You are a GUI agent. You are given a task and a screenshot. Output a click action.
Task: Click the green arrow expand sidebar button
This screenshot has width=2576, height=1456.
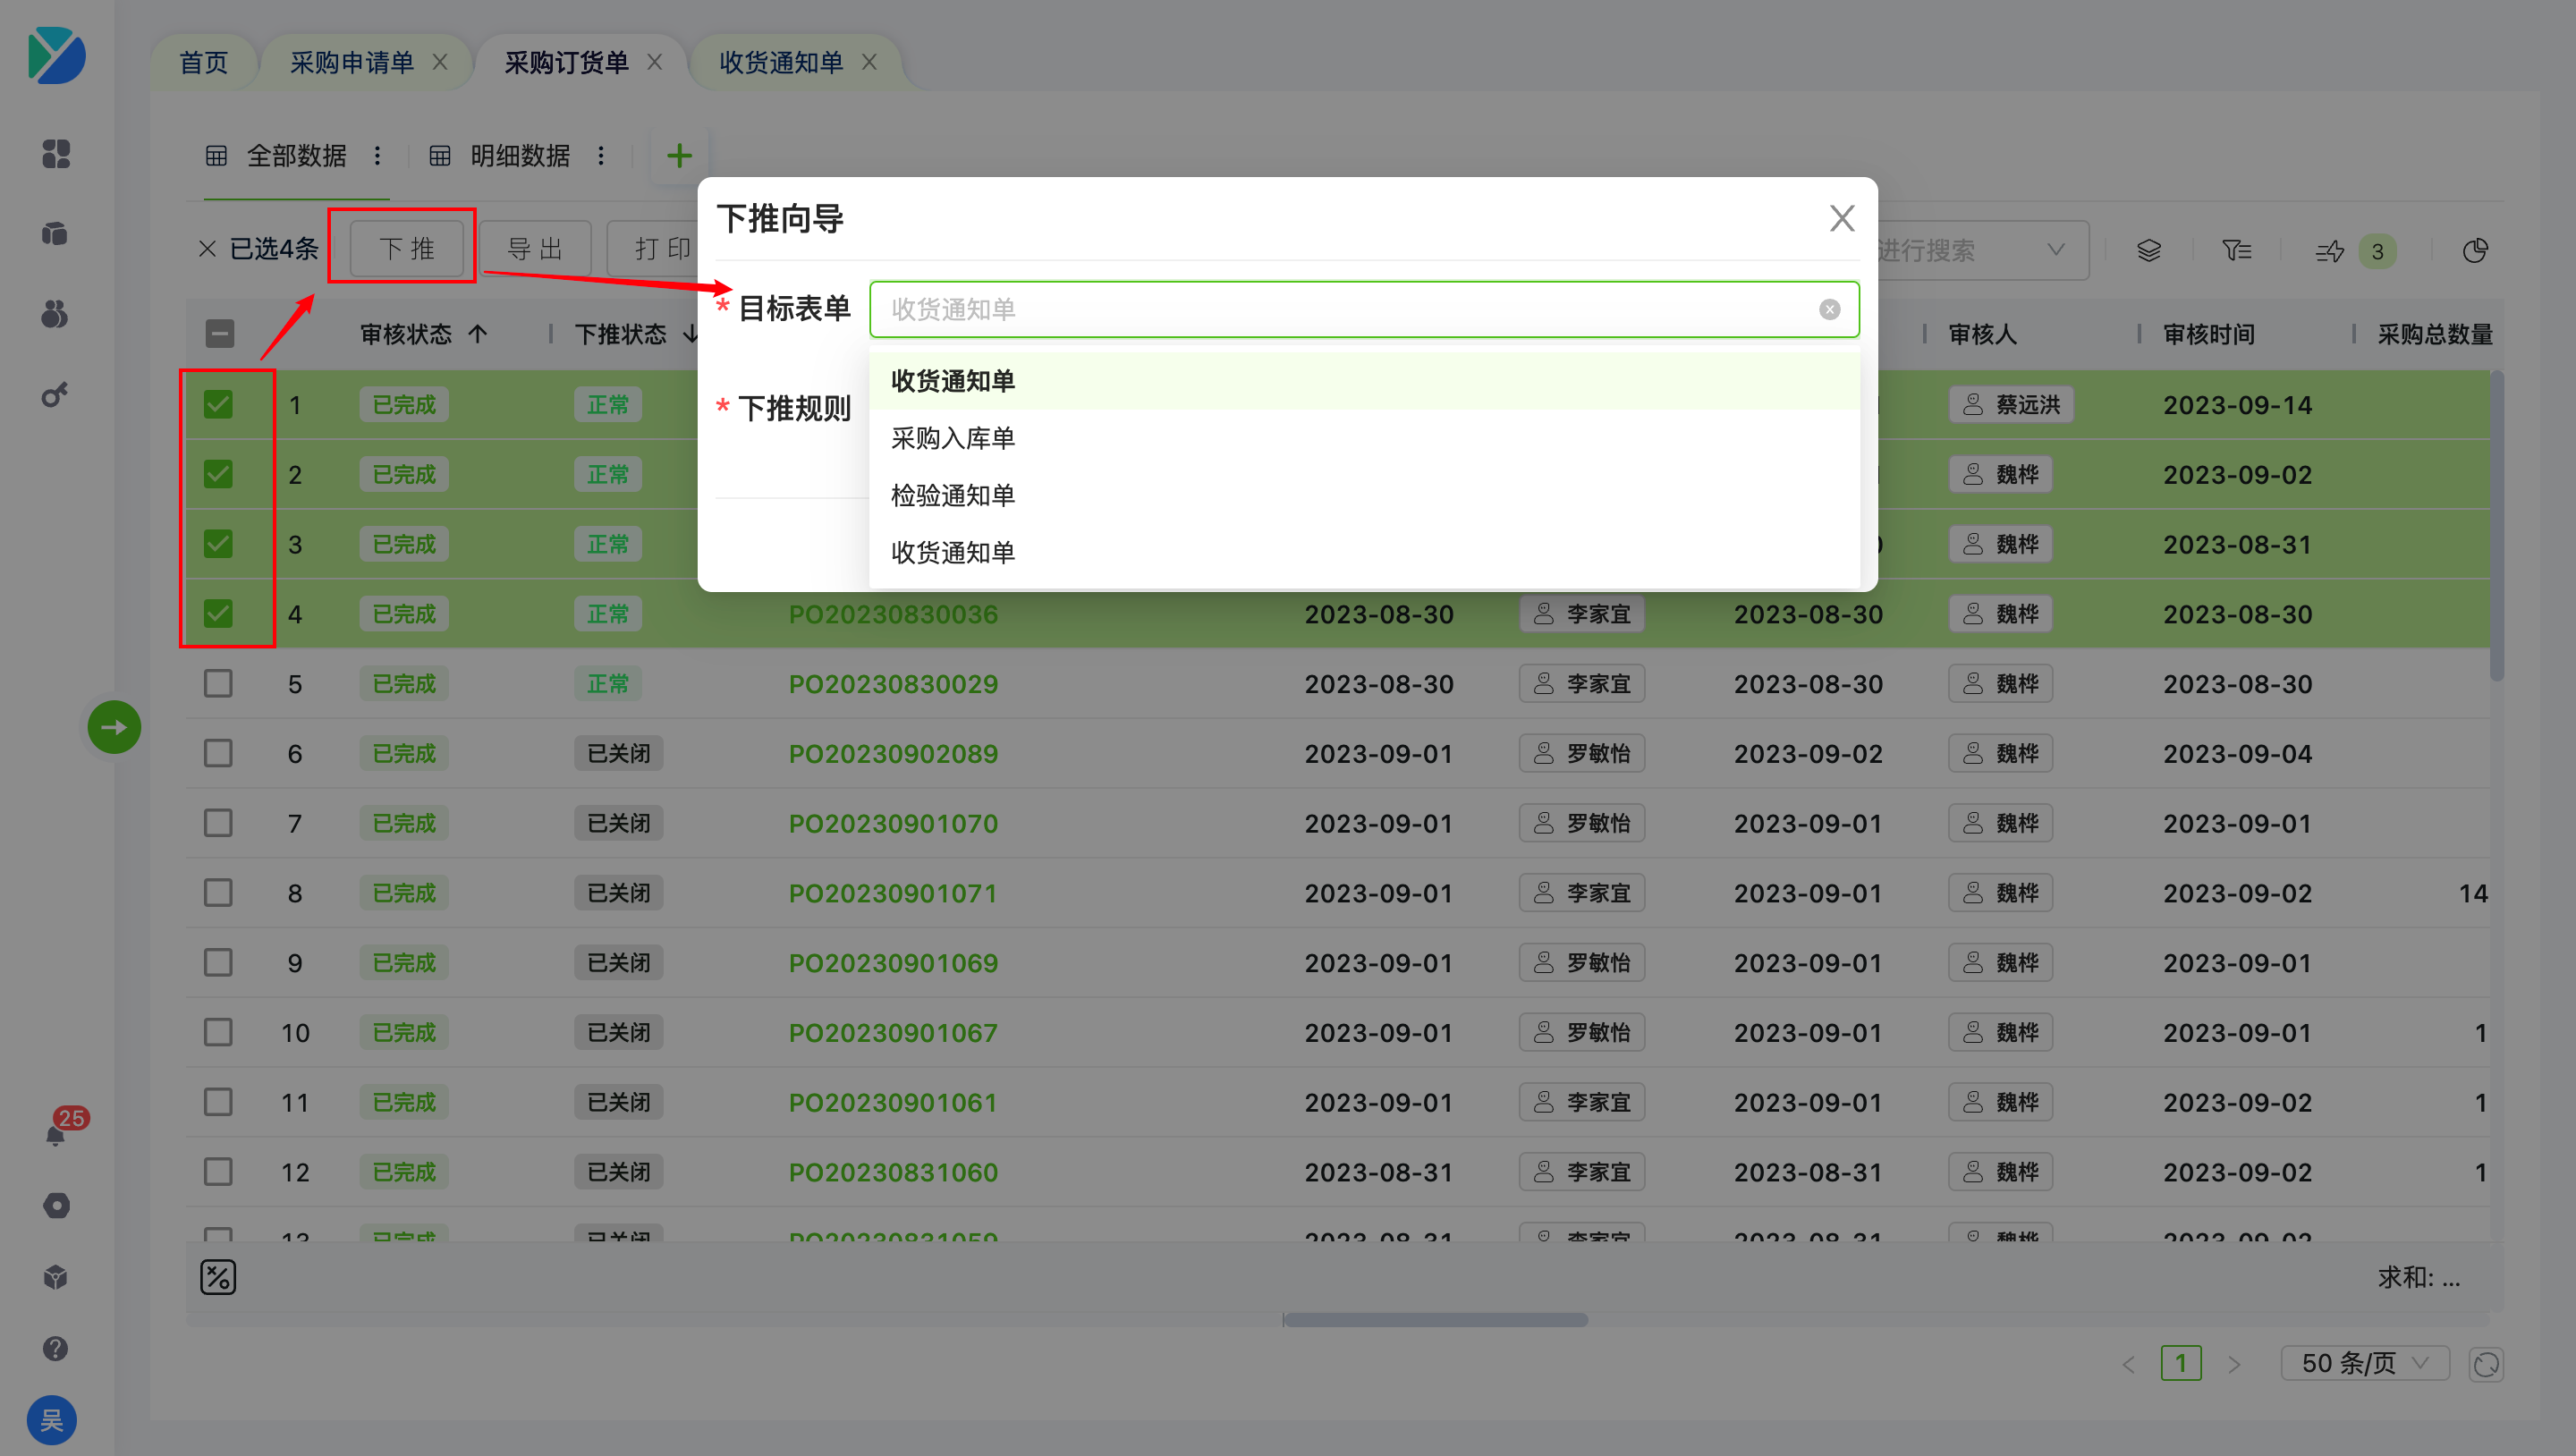pos(114,727)
